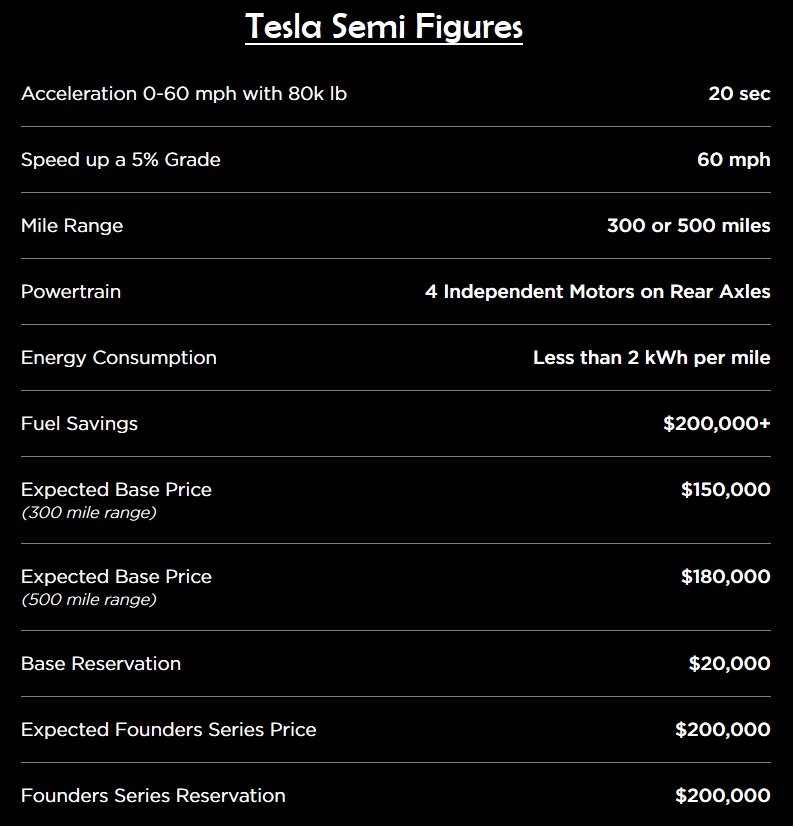Select the Mile Range label
The width and height of the screenshot is (794, 827).
(72, 226)
